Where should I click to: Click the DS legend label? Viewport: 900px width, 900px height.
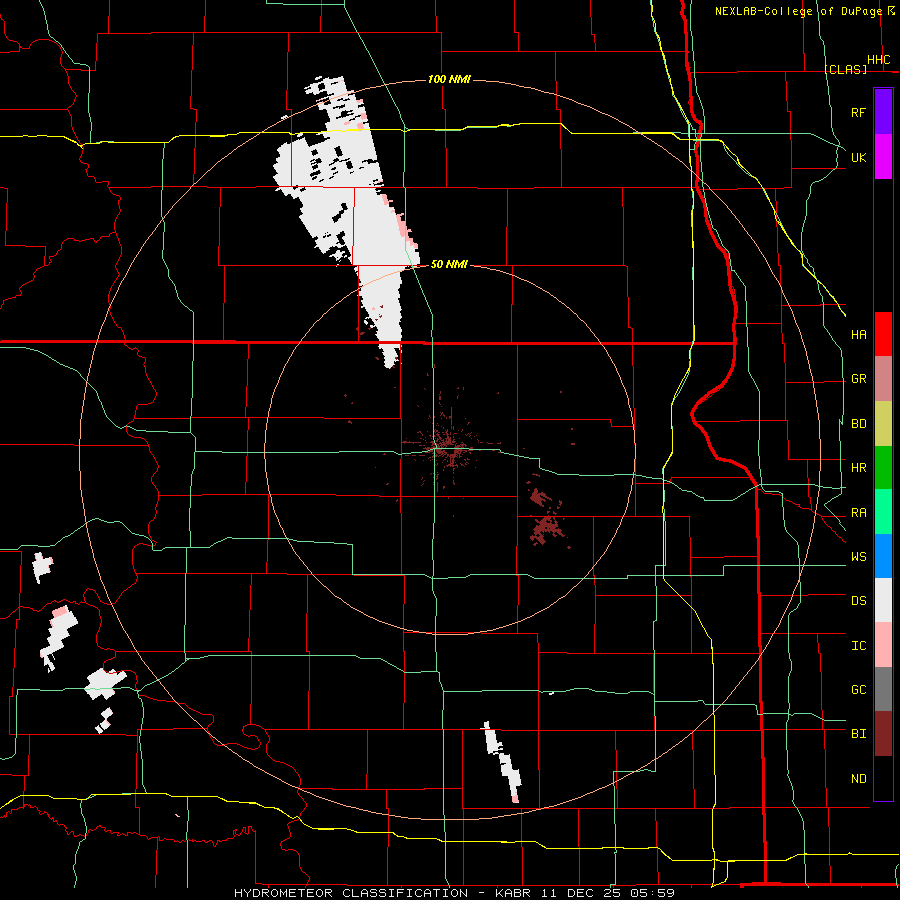point(858,601)
